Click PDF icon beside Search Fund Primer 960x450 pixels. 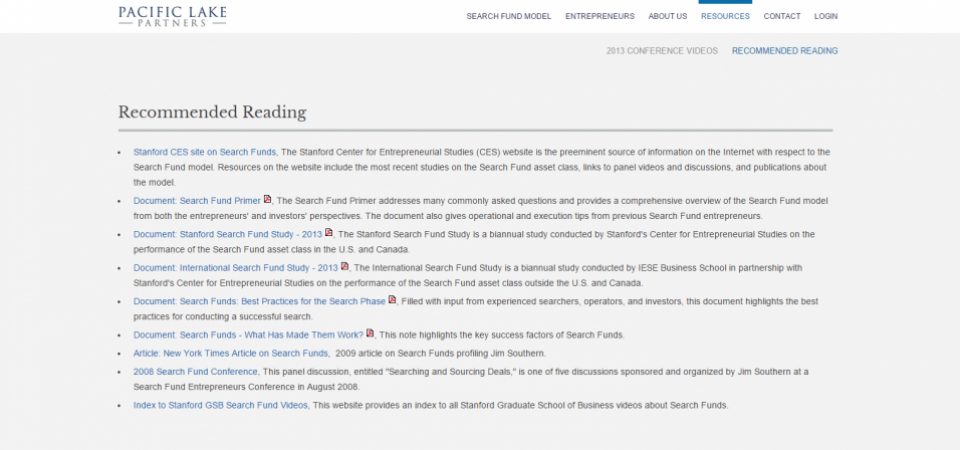[268, 199]
